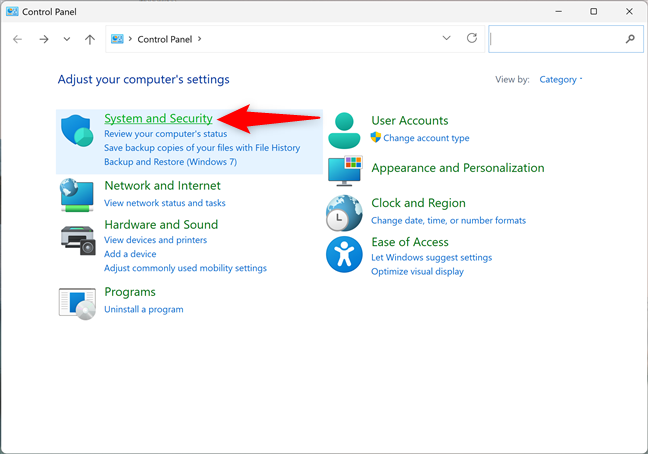Open System and Security shield icon
This screenshot has height=454, width=648.
pyautogui.click(x=77, y=130)
